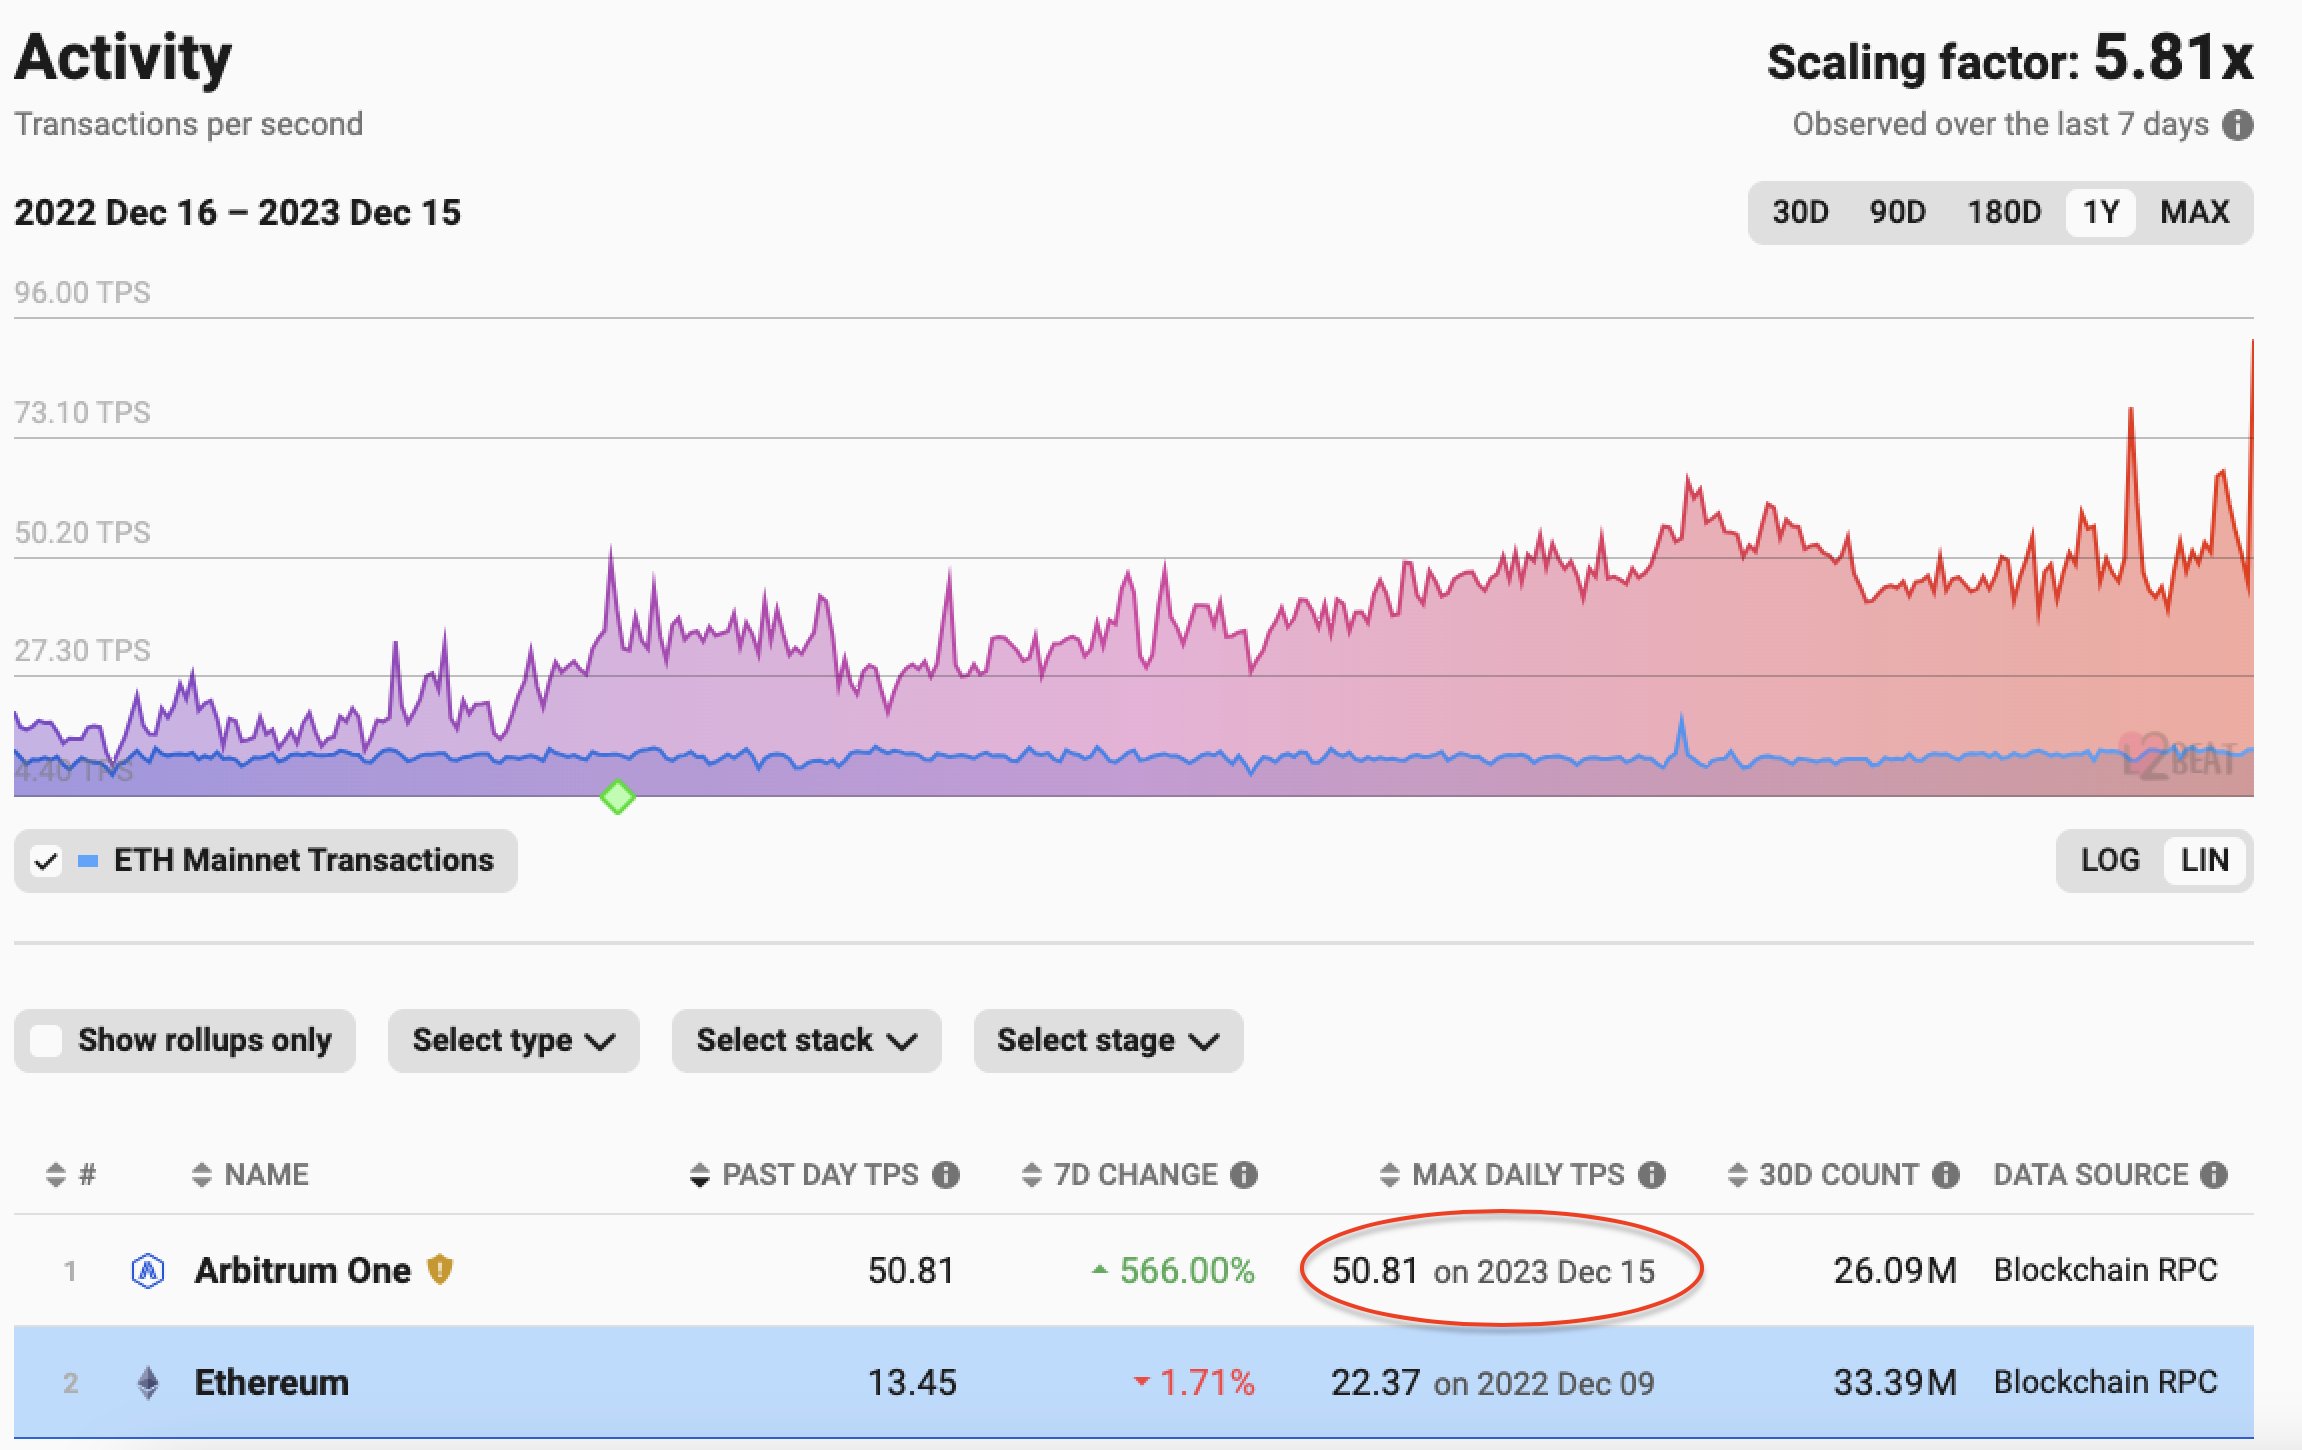
Task: Select the 180D time range
Action: click(2004, 212)
